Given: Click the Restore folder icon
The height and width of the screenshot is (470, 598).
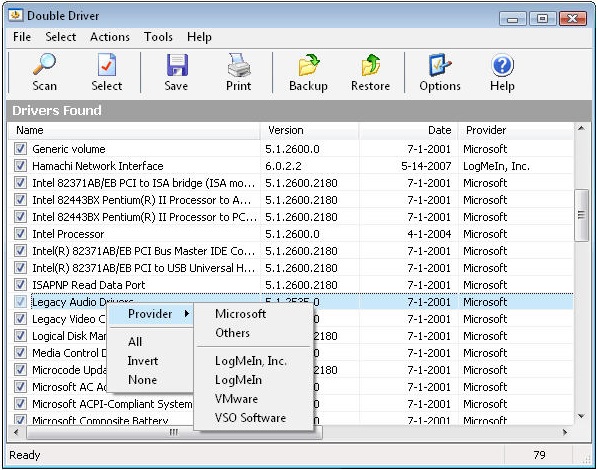Looking at the screenshot, I should (370, 65).
